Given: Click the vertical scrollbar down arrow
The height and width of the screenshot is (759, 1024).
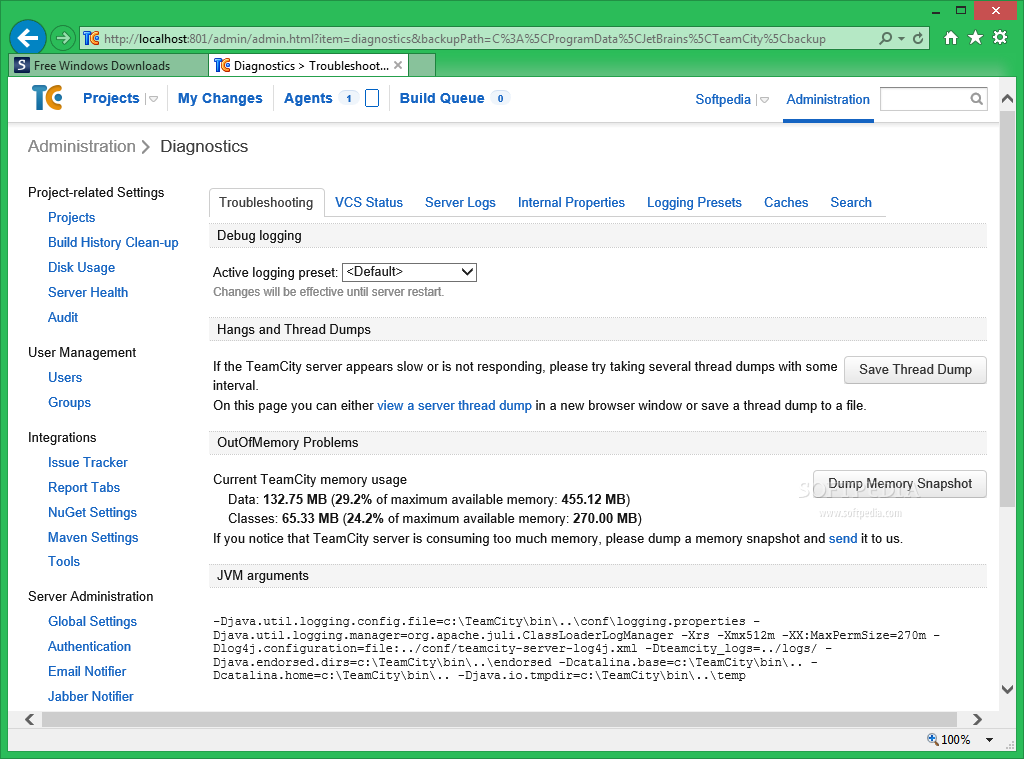Looking at the screenshot, I should (x=1008, y=689).
